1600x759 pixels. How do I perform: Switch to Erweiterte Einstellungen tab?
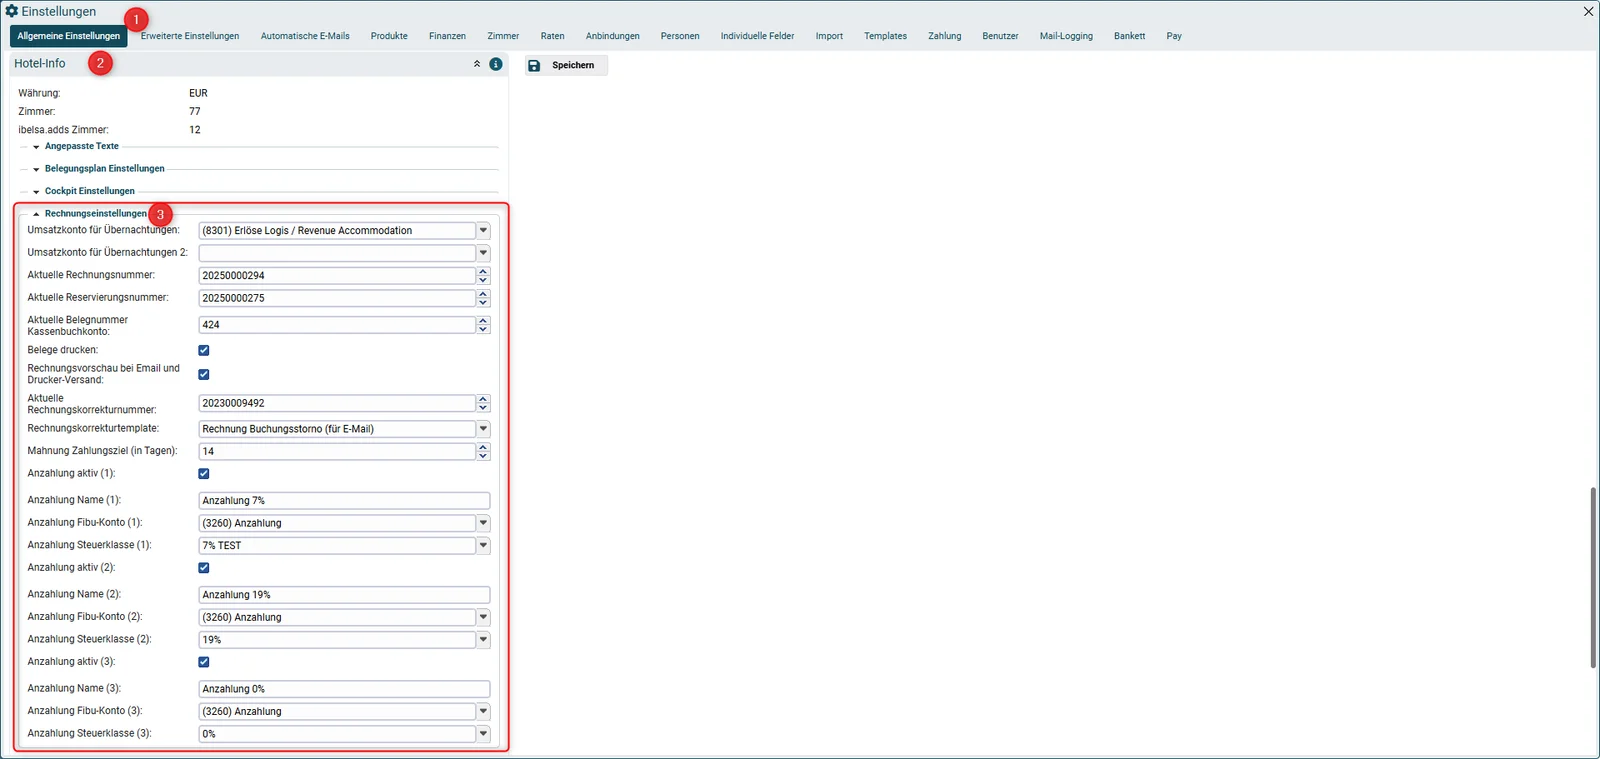190,36
